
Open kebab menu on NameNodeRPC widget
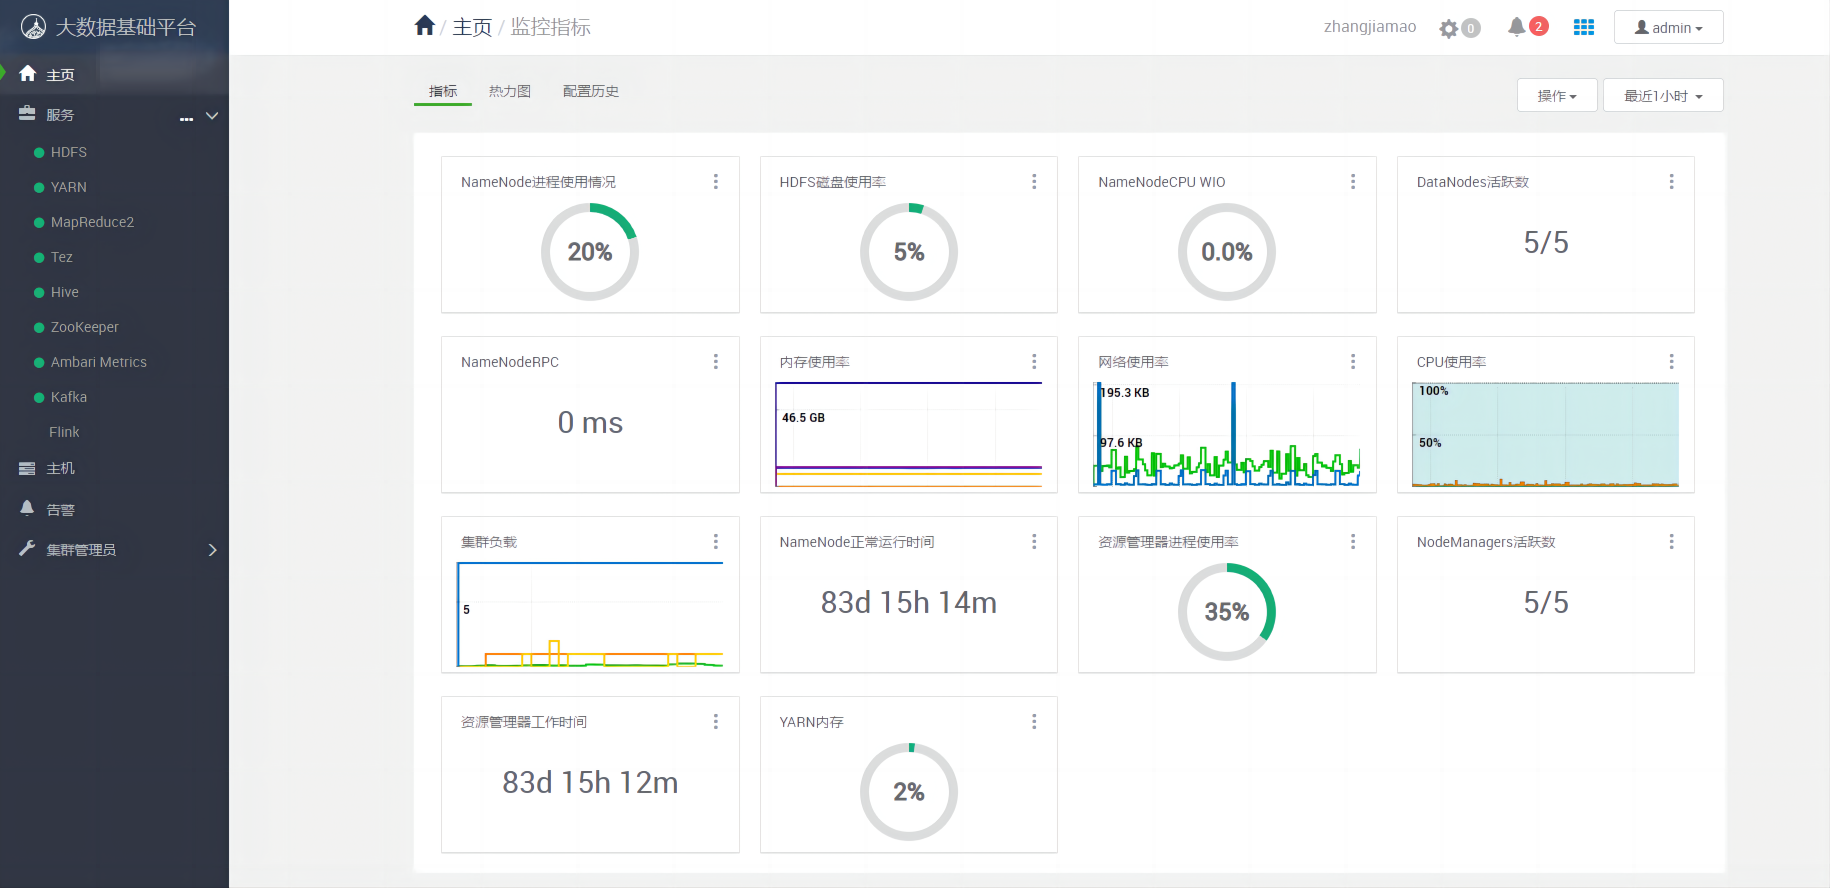coord(715,362)
